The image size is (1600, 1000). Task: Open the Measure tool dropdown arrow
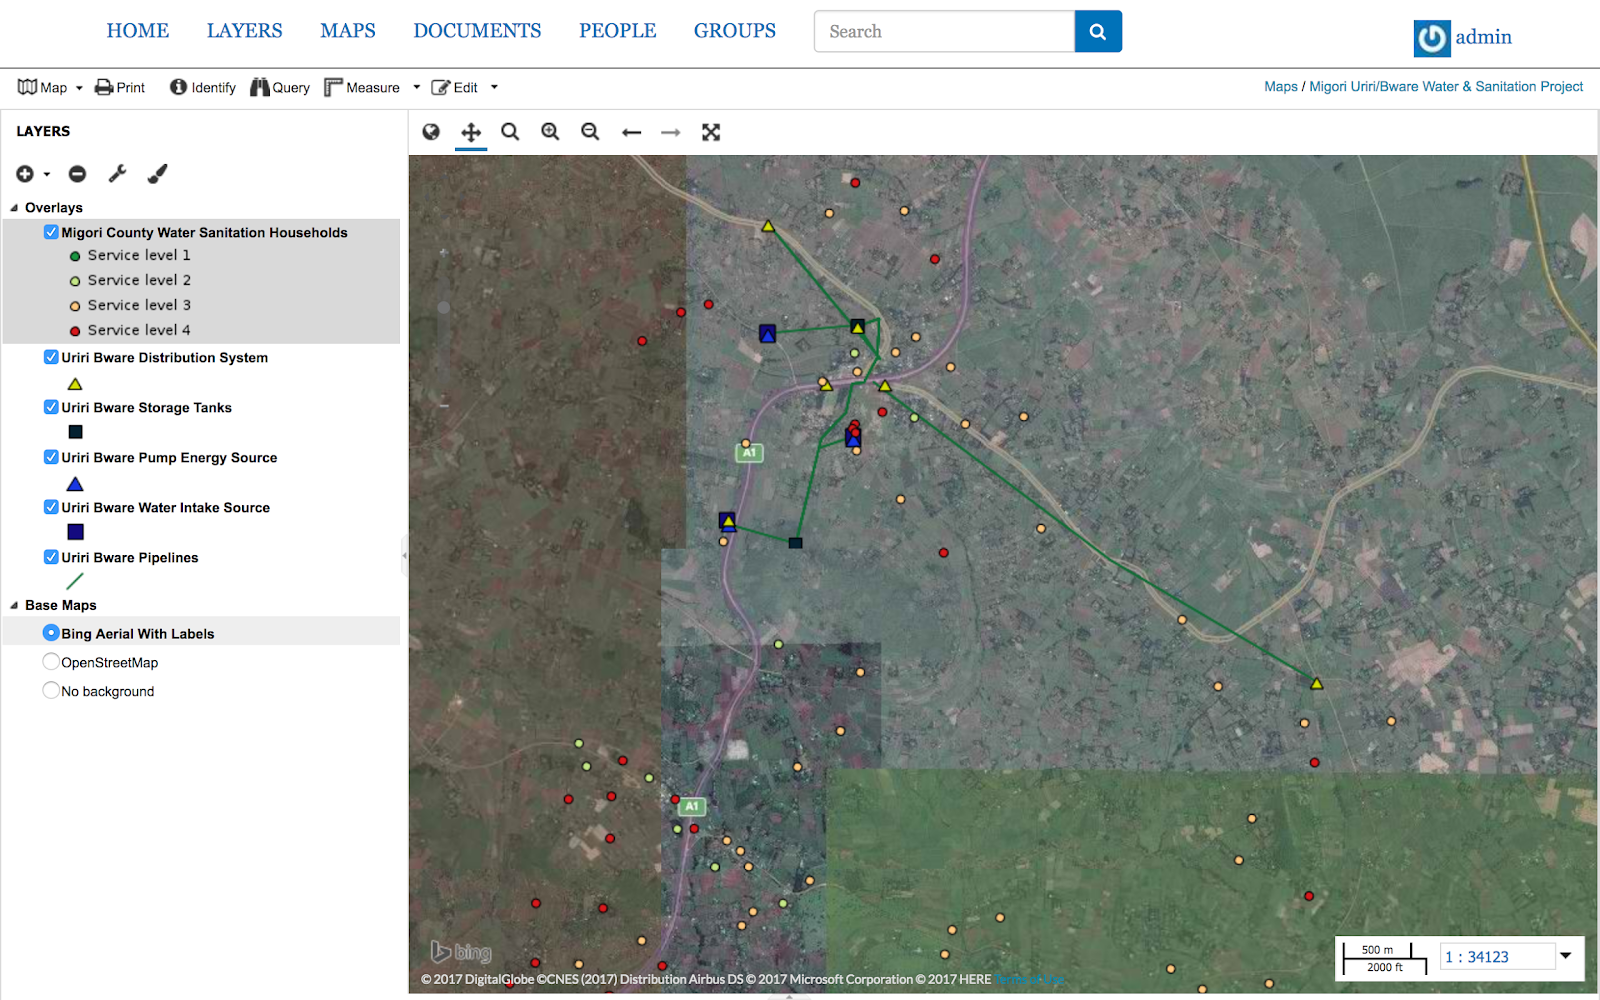click(x=417, y=88)
